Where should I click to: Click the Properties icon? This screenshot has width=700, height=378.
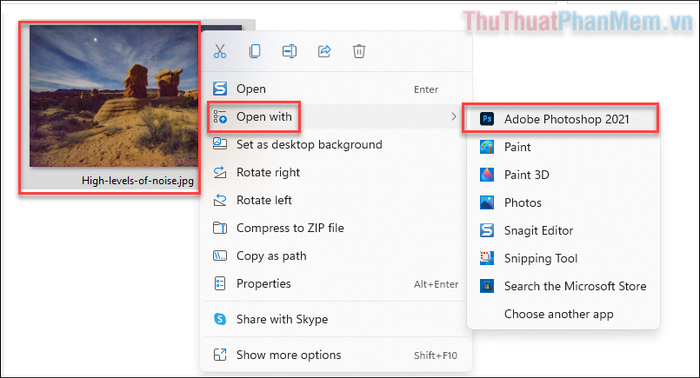(x=220, y=283)
